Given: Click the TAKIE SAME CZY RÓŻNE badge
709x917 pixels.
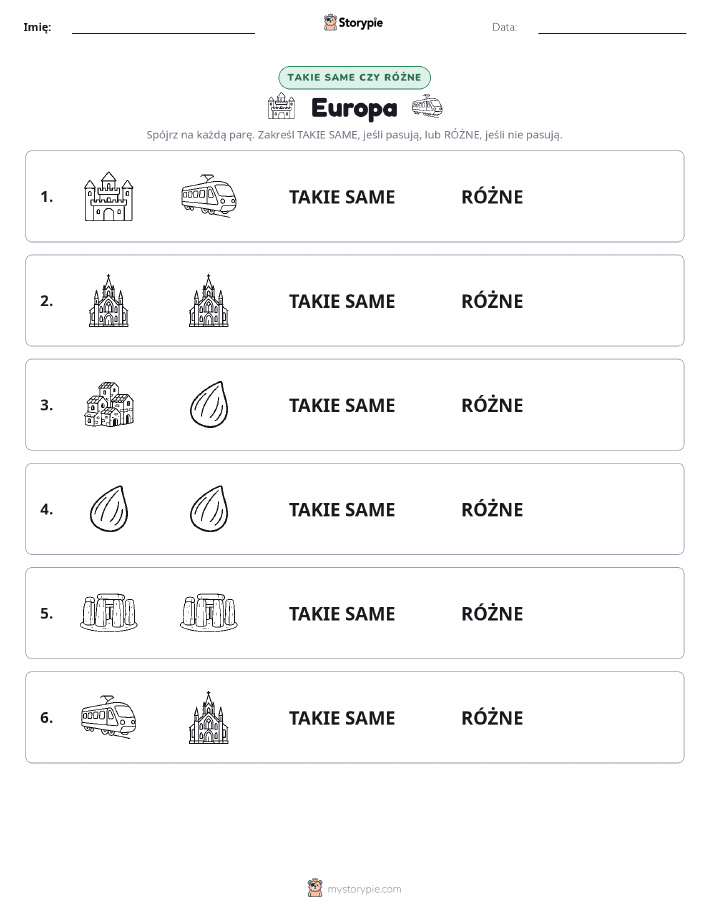Looking at the screenshot, I should 354,77.
